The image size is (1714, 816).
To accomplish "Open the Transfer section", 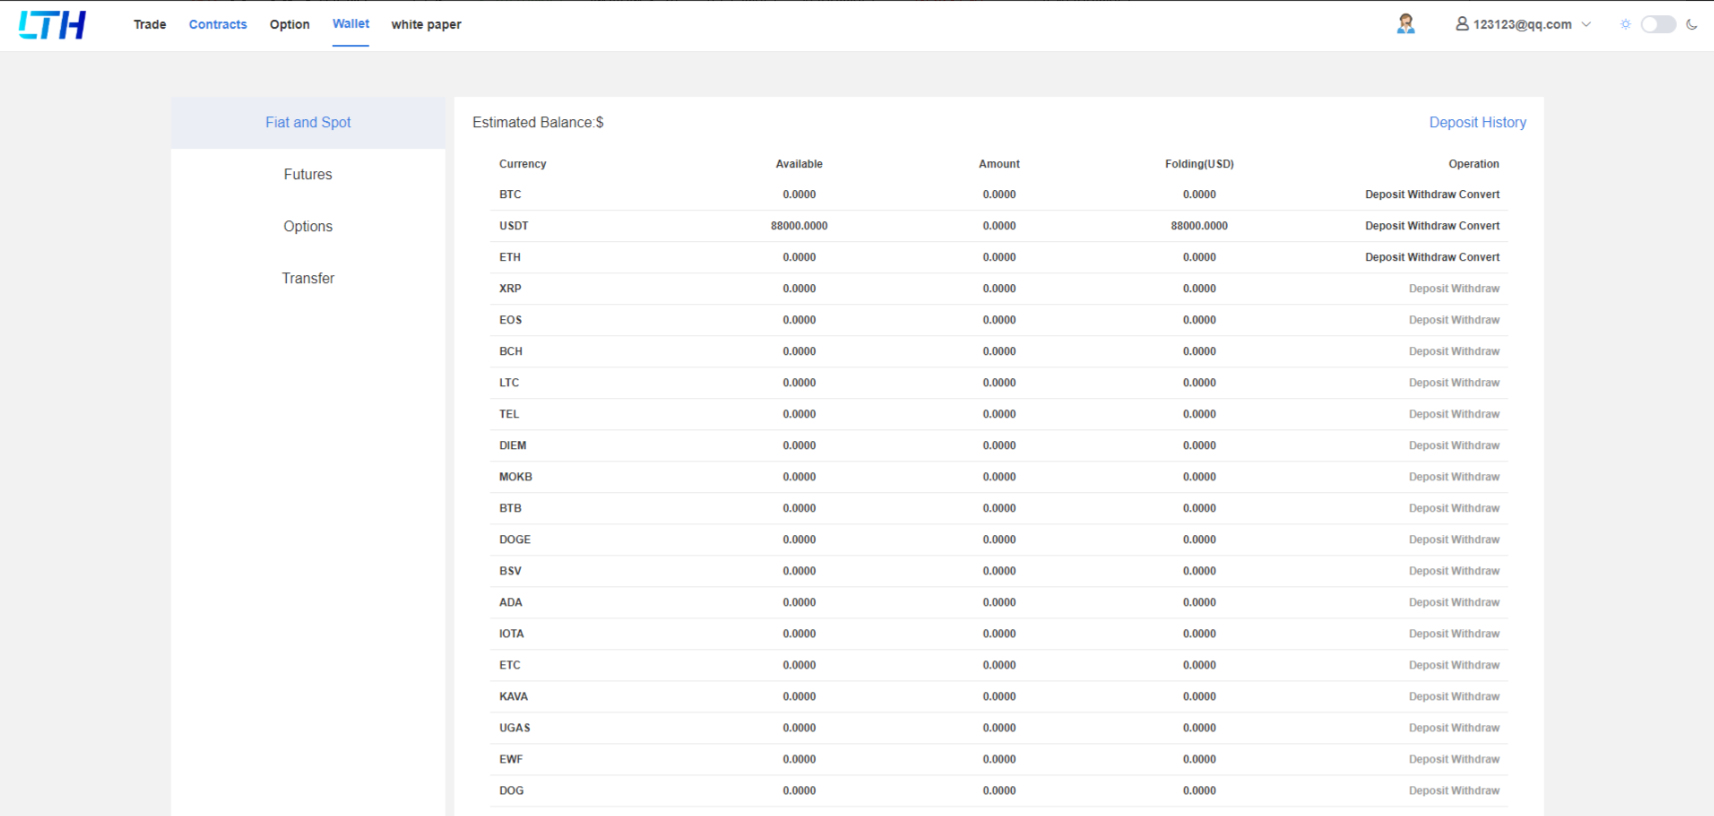I will coord(308,278).
